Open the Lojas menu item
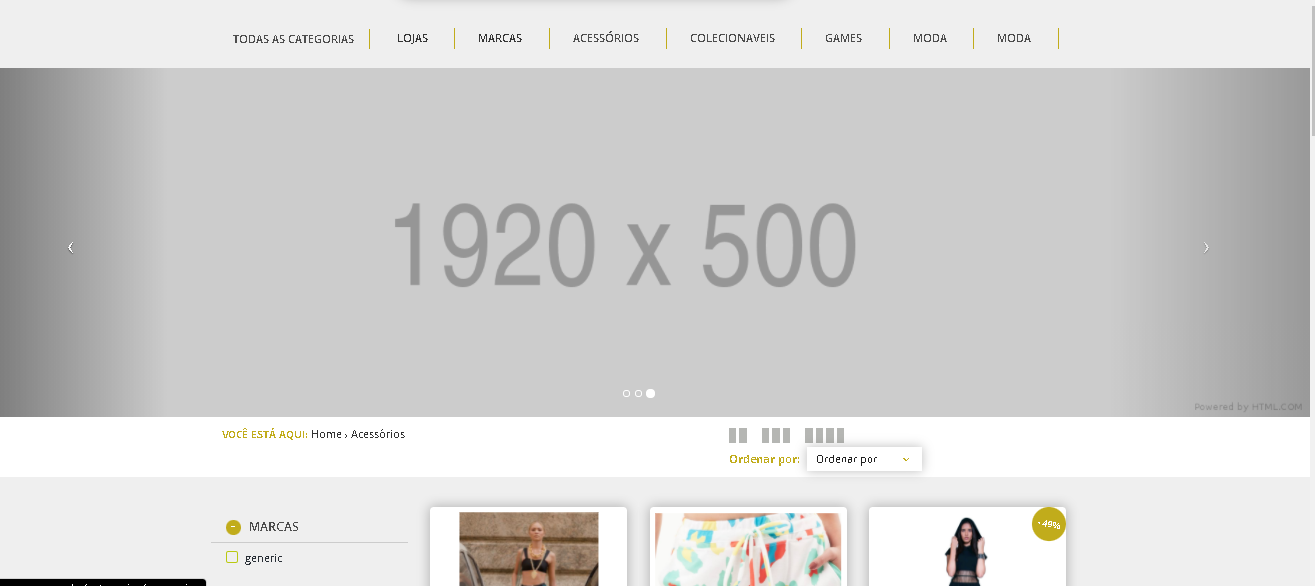Screen dimensions: 1315x586 tap(412, 38)
